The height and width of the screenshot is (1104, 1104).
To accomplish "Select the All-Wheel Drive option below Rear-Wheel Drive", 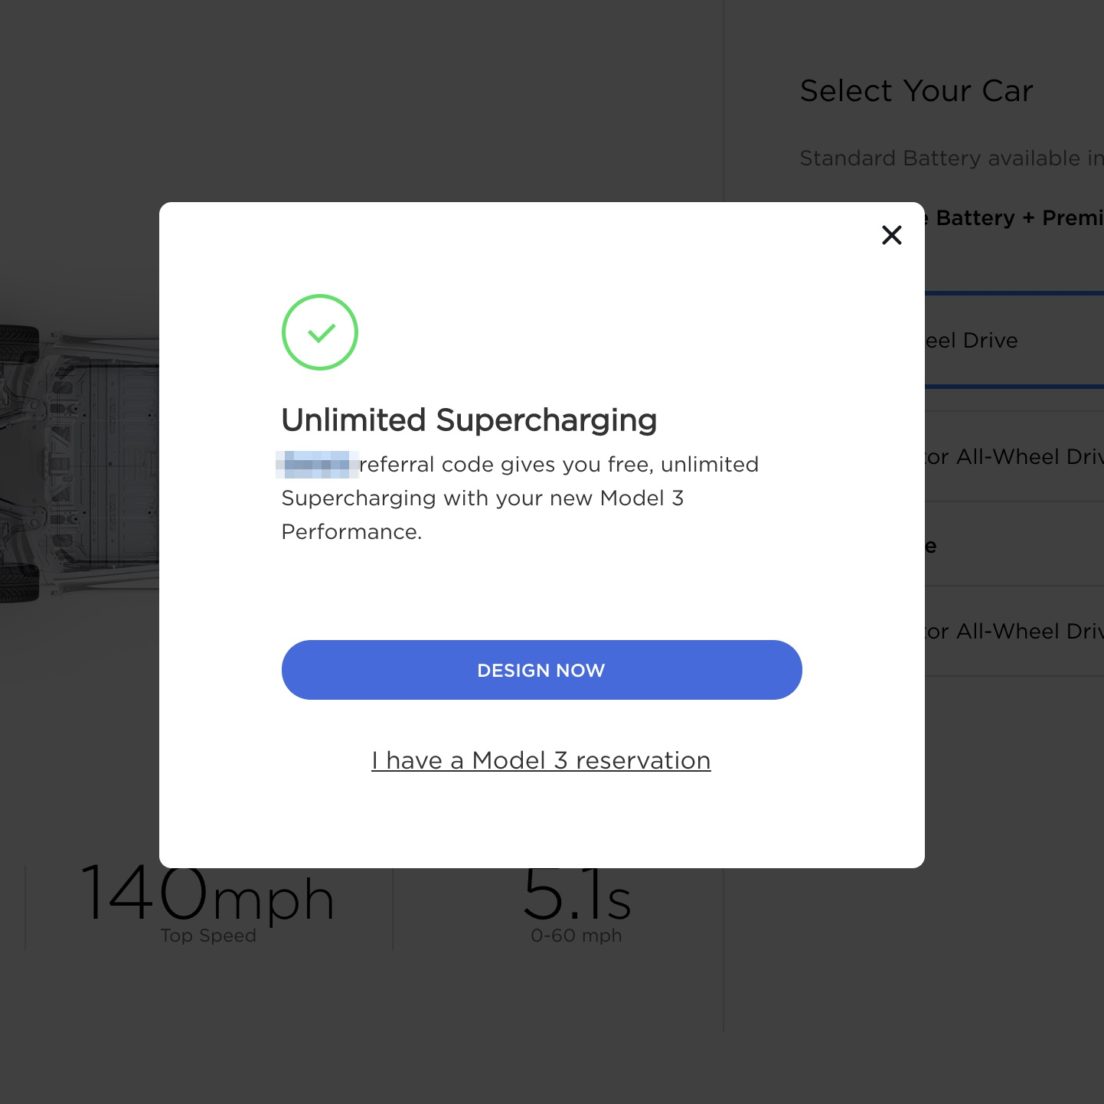I will 1015,456.
